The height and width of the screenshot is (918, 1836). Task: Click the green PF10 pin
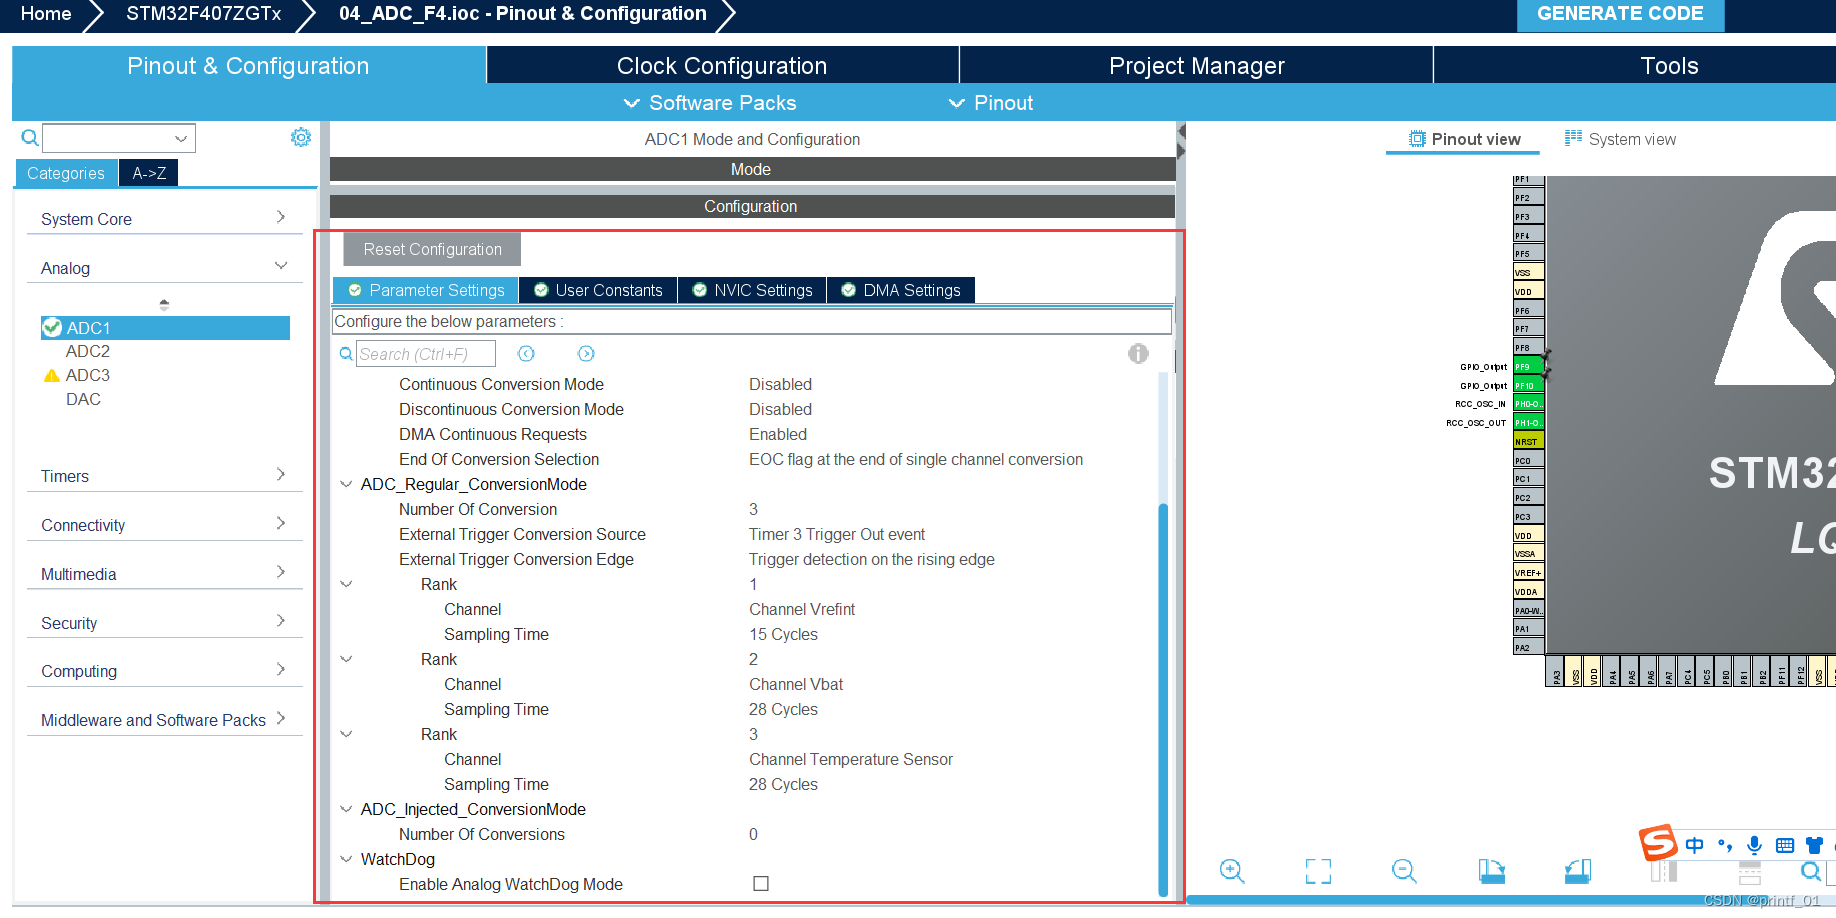1528,385
